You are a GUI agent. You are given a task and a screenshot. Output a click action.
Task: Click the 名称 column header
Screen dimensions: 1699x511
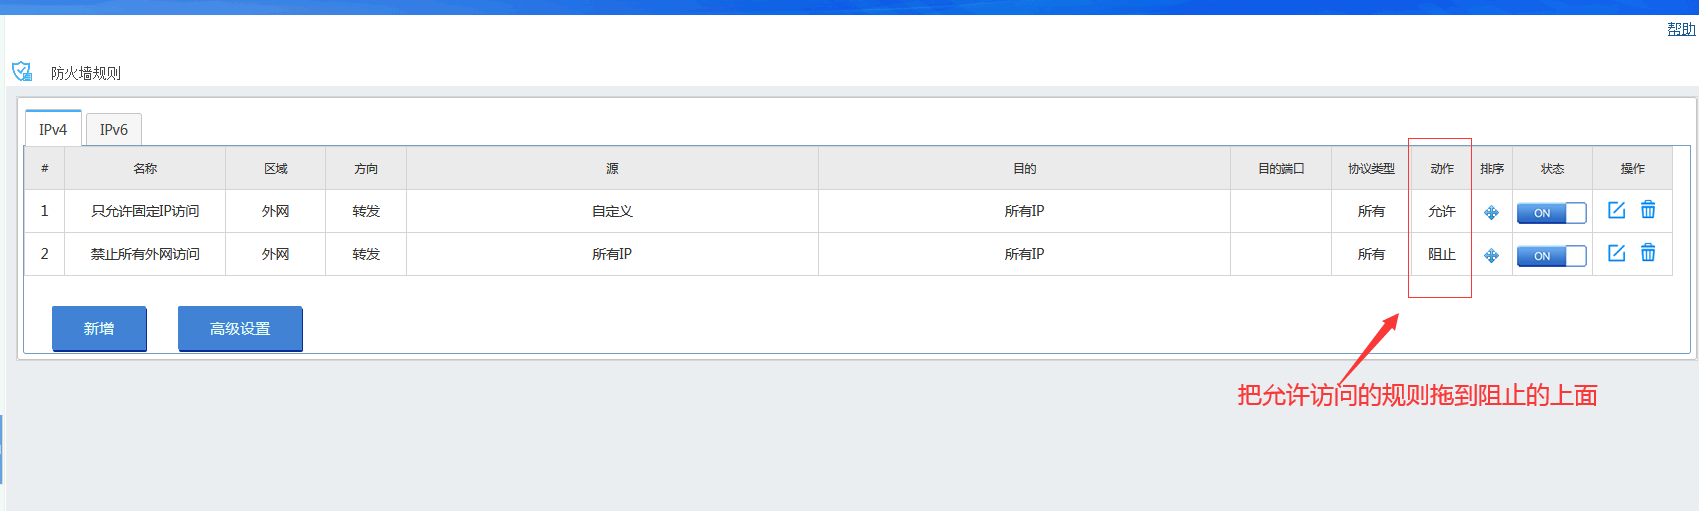pyautogui.click(x=145, y=168)
